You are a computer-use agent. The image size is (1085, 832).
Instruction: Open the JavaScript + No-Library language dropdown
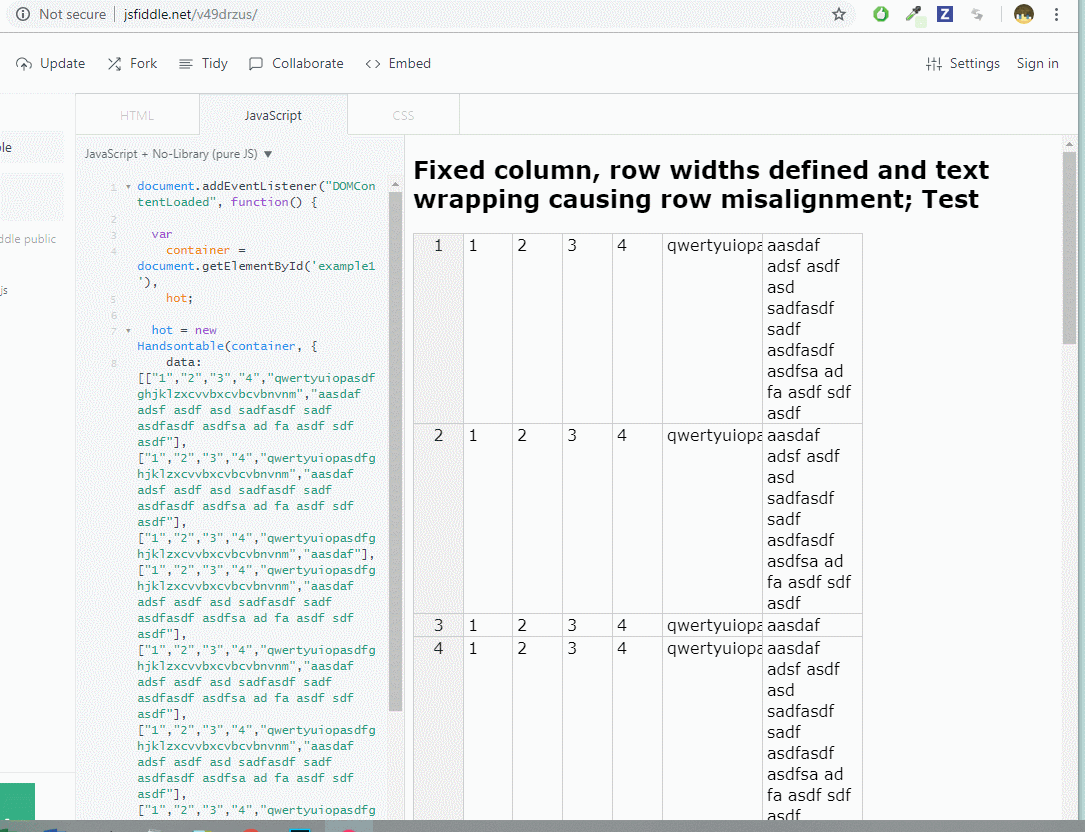click(175, 154)
